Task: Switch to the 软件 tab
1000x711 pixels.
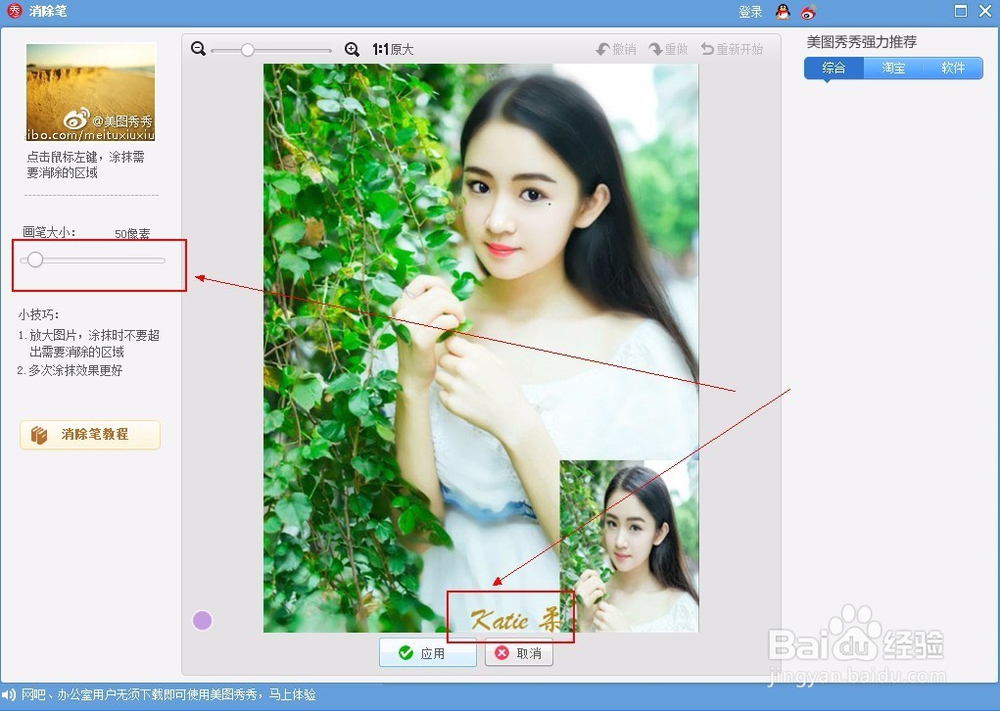Action: (x=954, y=68)
